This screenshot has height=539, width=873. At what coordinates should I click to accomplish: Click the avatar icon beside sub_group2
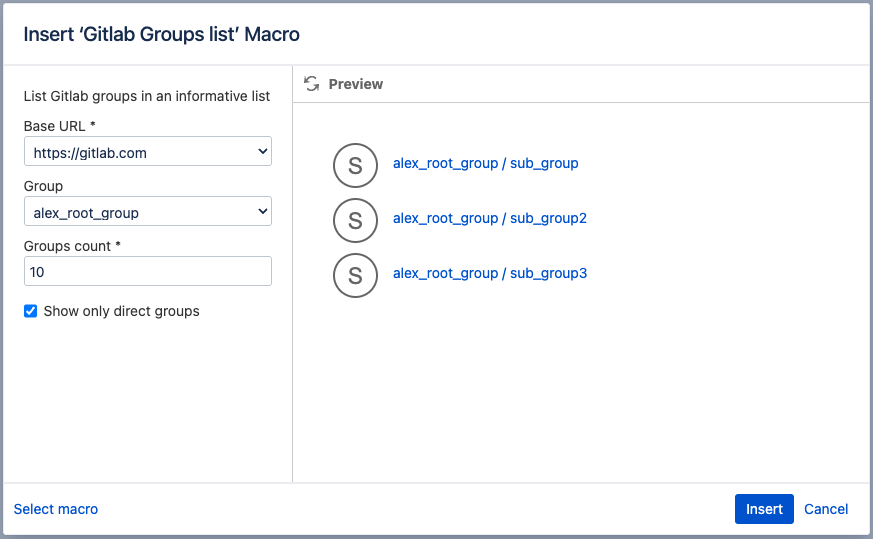click(x=355, y=221)
